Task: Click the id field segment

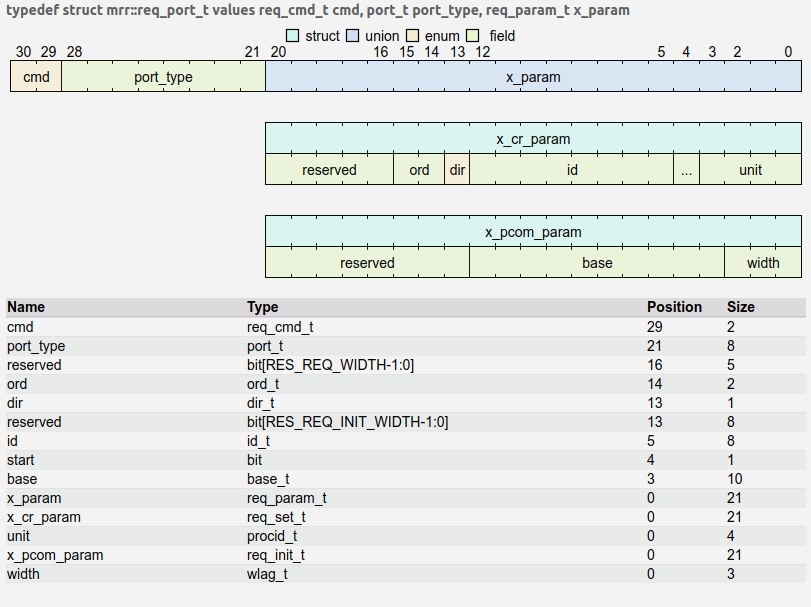Action: coord(572,170)
